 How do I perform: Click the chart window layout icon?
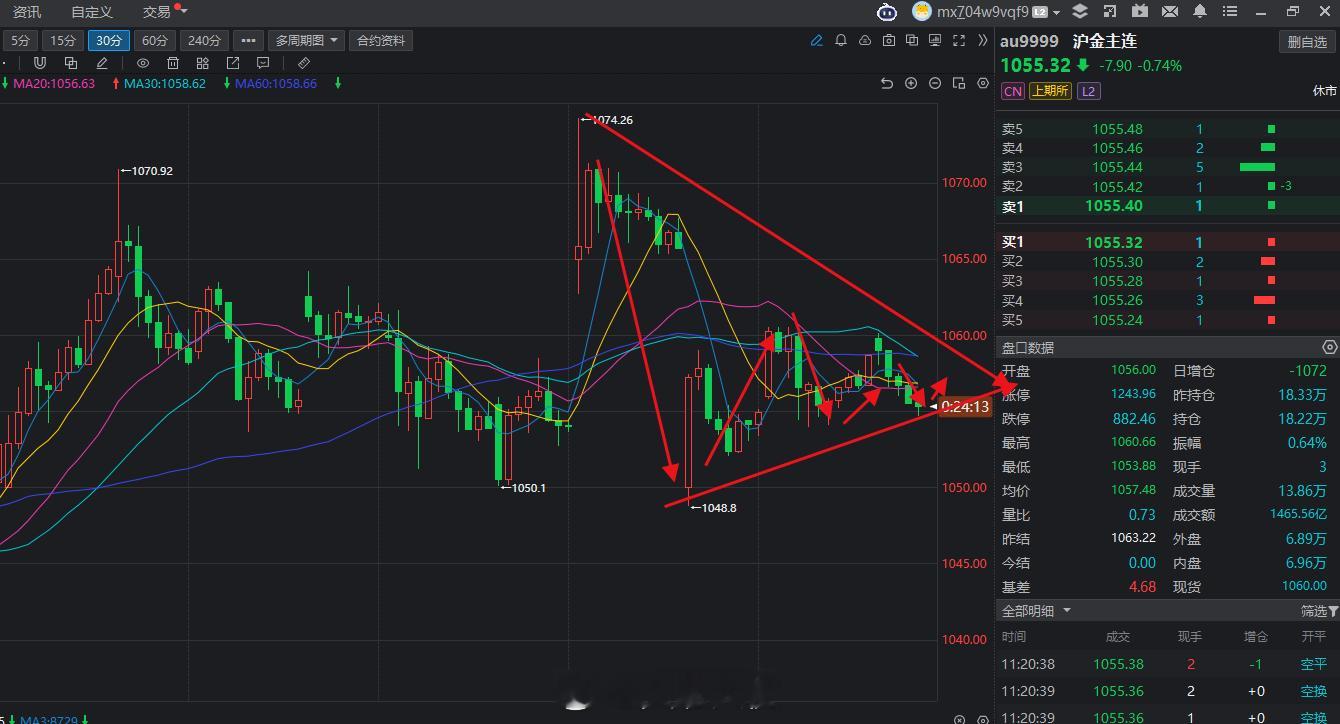pos(959,84)
